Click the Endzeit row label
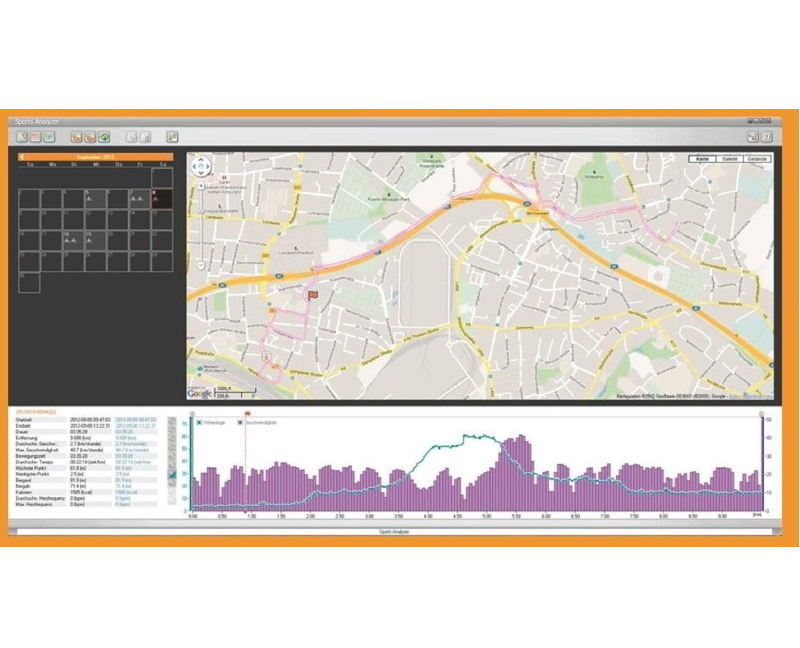Image resolution: width=800 pixels, height=648 pixels. click(x=23, y=426)
